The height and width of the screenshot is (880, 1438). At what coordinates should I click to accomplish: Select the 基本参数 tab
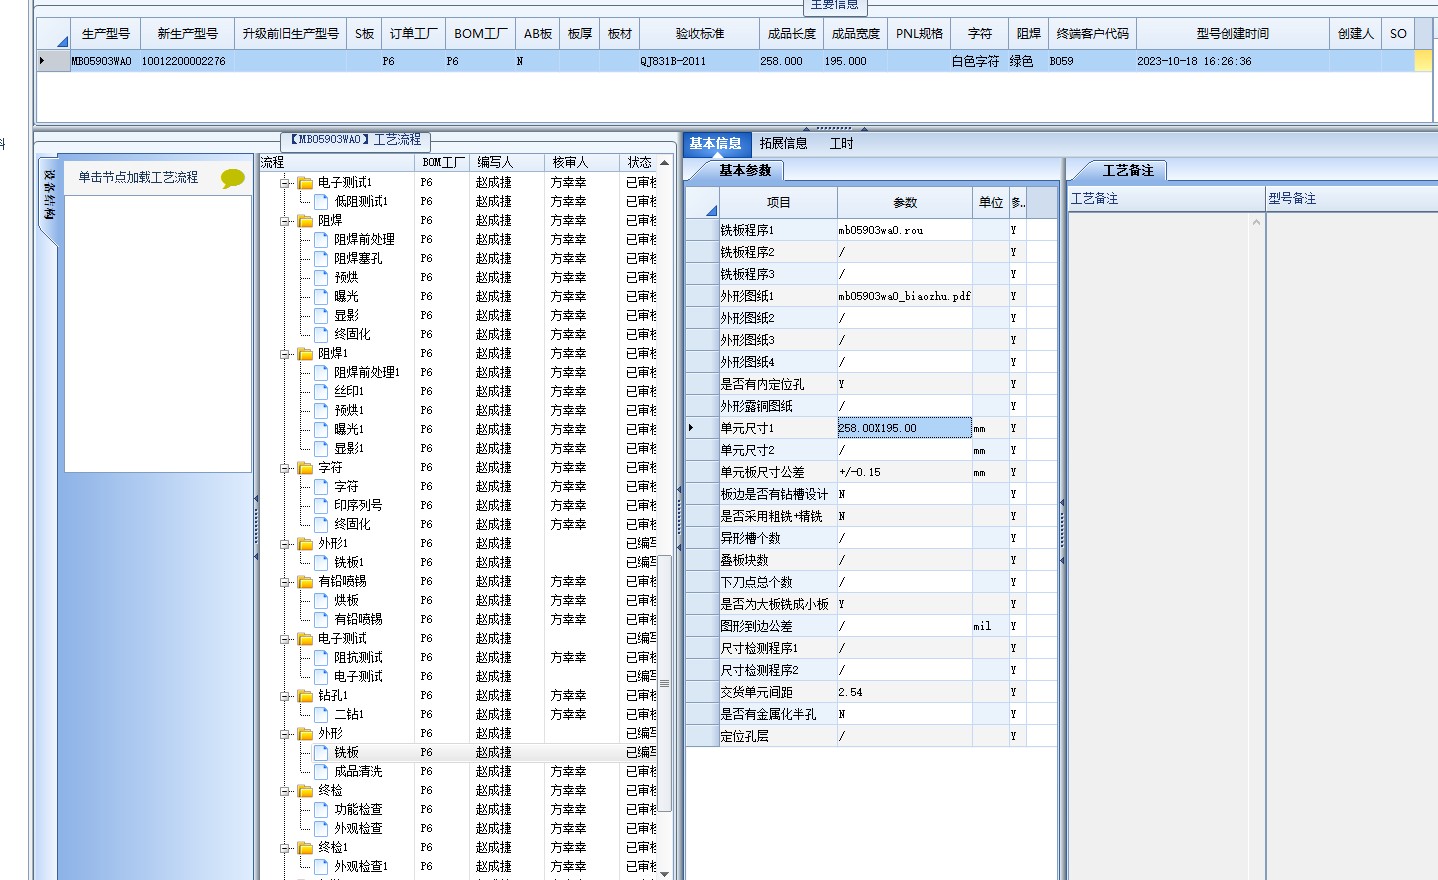pyautogui.click(x=745, y=171)
